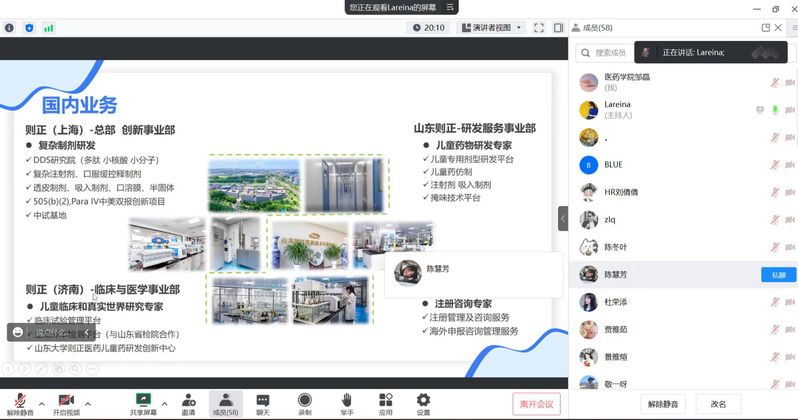Expand share options arrow beside 共享屏幕
Screen dimensions: 798x420
(164, 404)
